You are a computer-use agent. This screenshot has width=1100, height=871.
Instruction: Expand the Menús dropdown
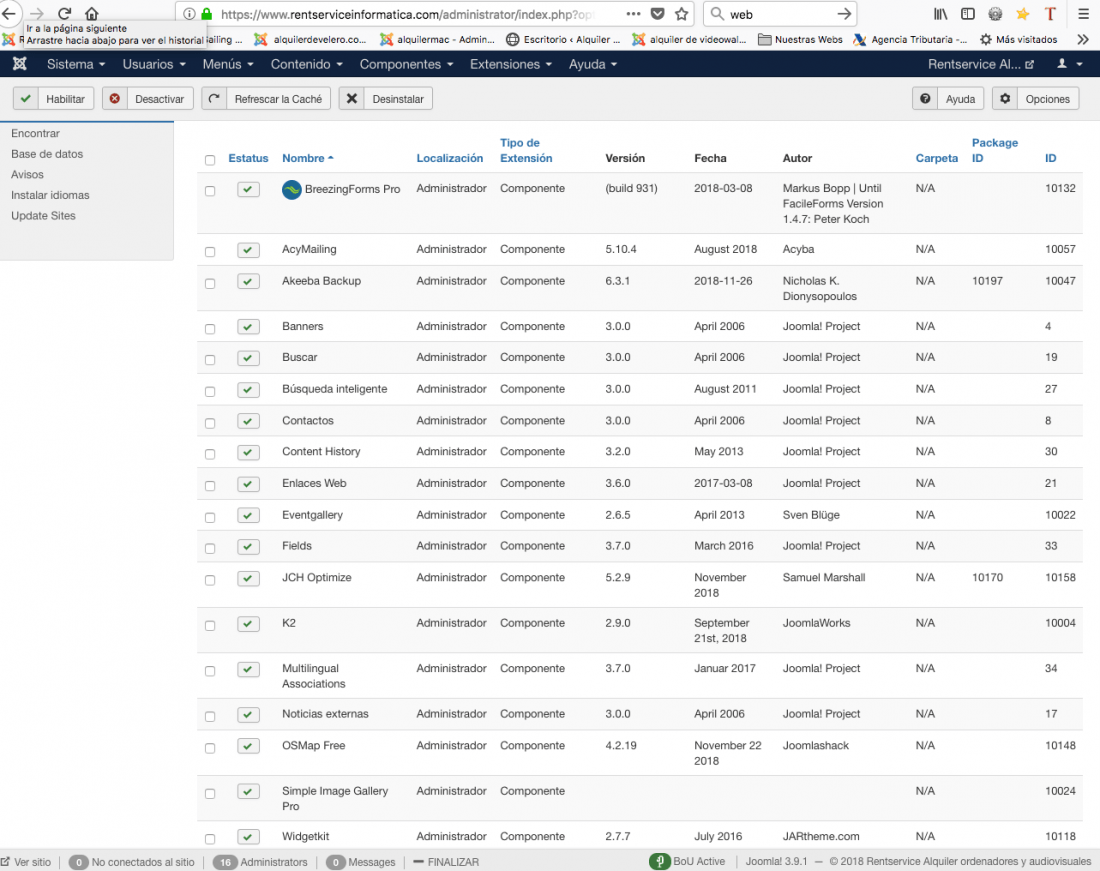point(228,64)
